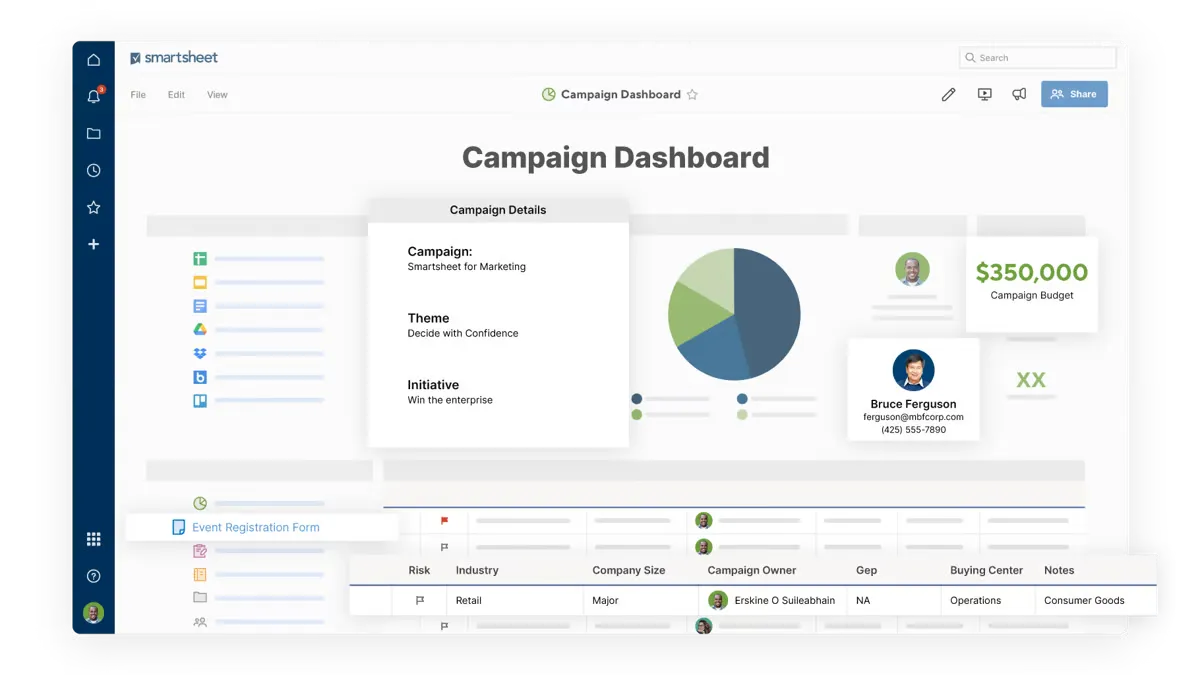The image size is (1200, 675).
Task: Click the Company Size column header
Action: point(629,570)
